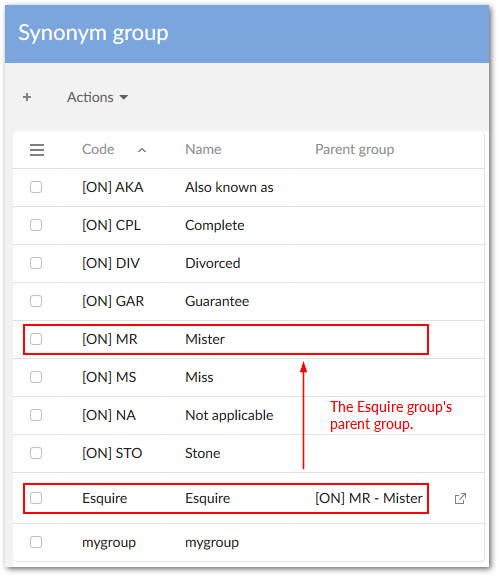The image size is (498, 576).
Task: Select the mygroup code cell
Action: (109, 543)
